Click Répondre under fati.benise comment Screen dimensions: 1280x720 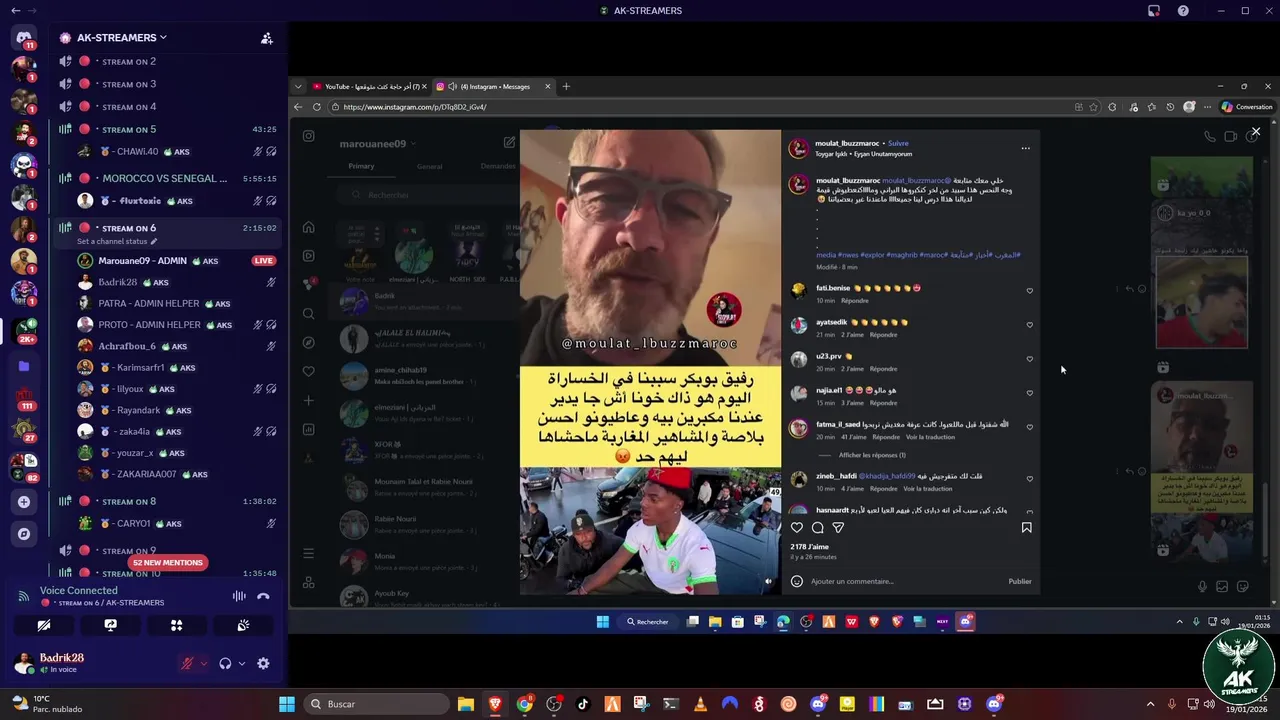(x=855, y=301)
